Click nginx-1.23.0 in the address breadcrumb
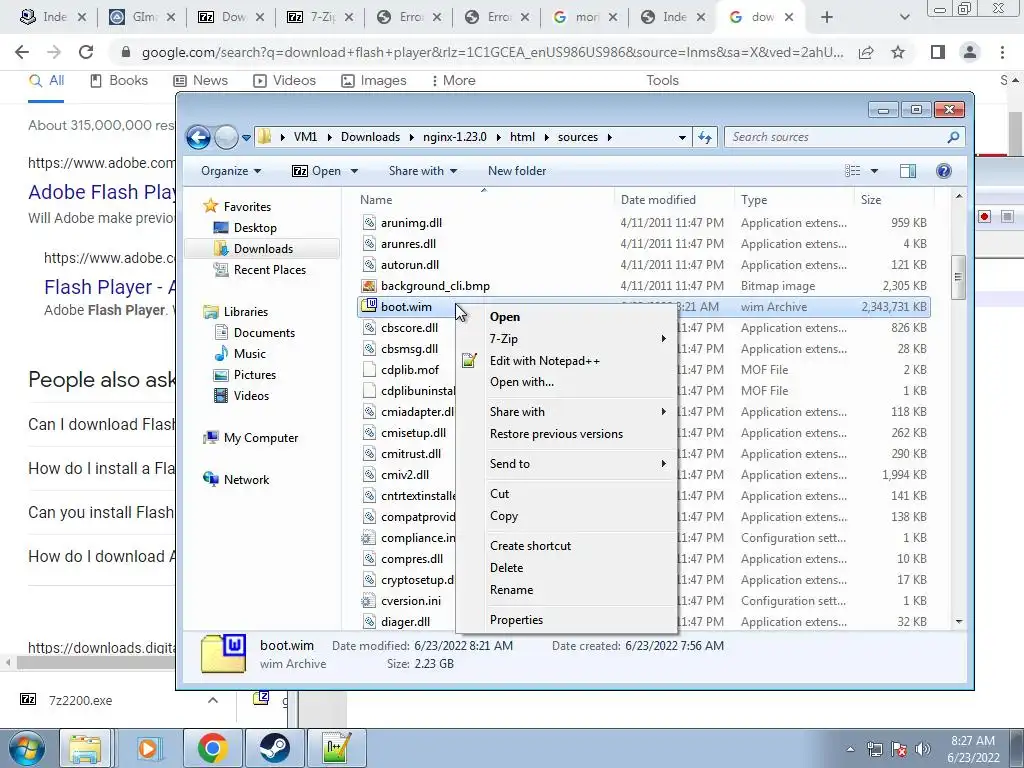This screenshot has height=768, width=1024. click(455, 137)
